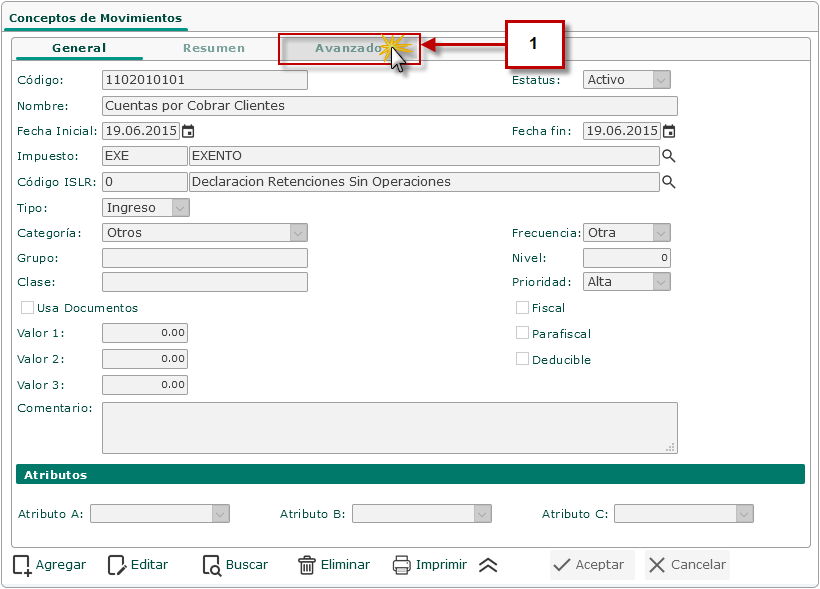Click the Buscar button
The width and height of the screenshot is (820, 589).
point(235,565)
